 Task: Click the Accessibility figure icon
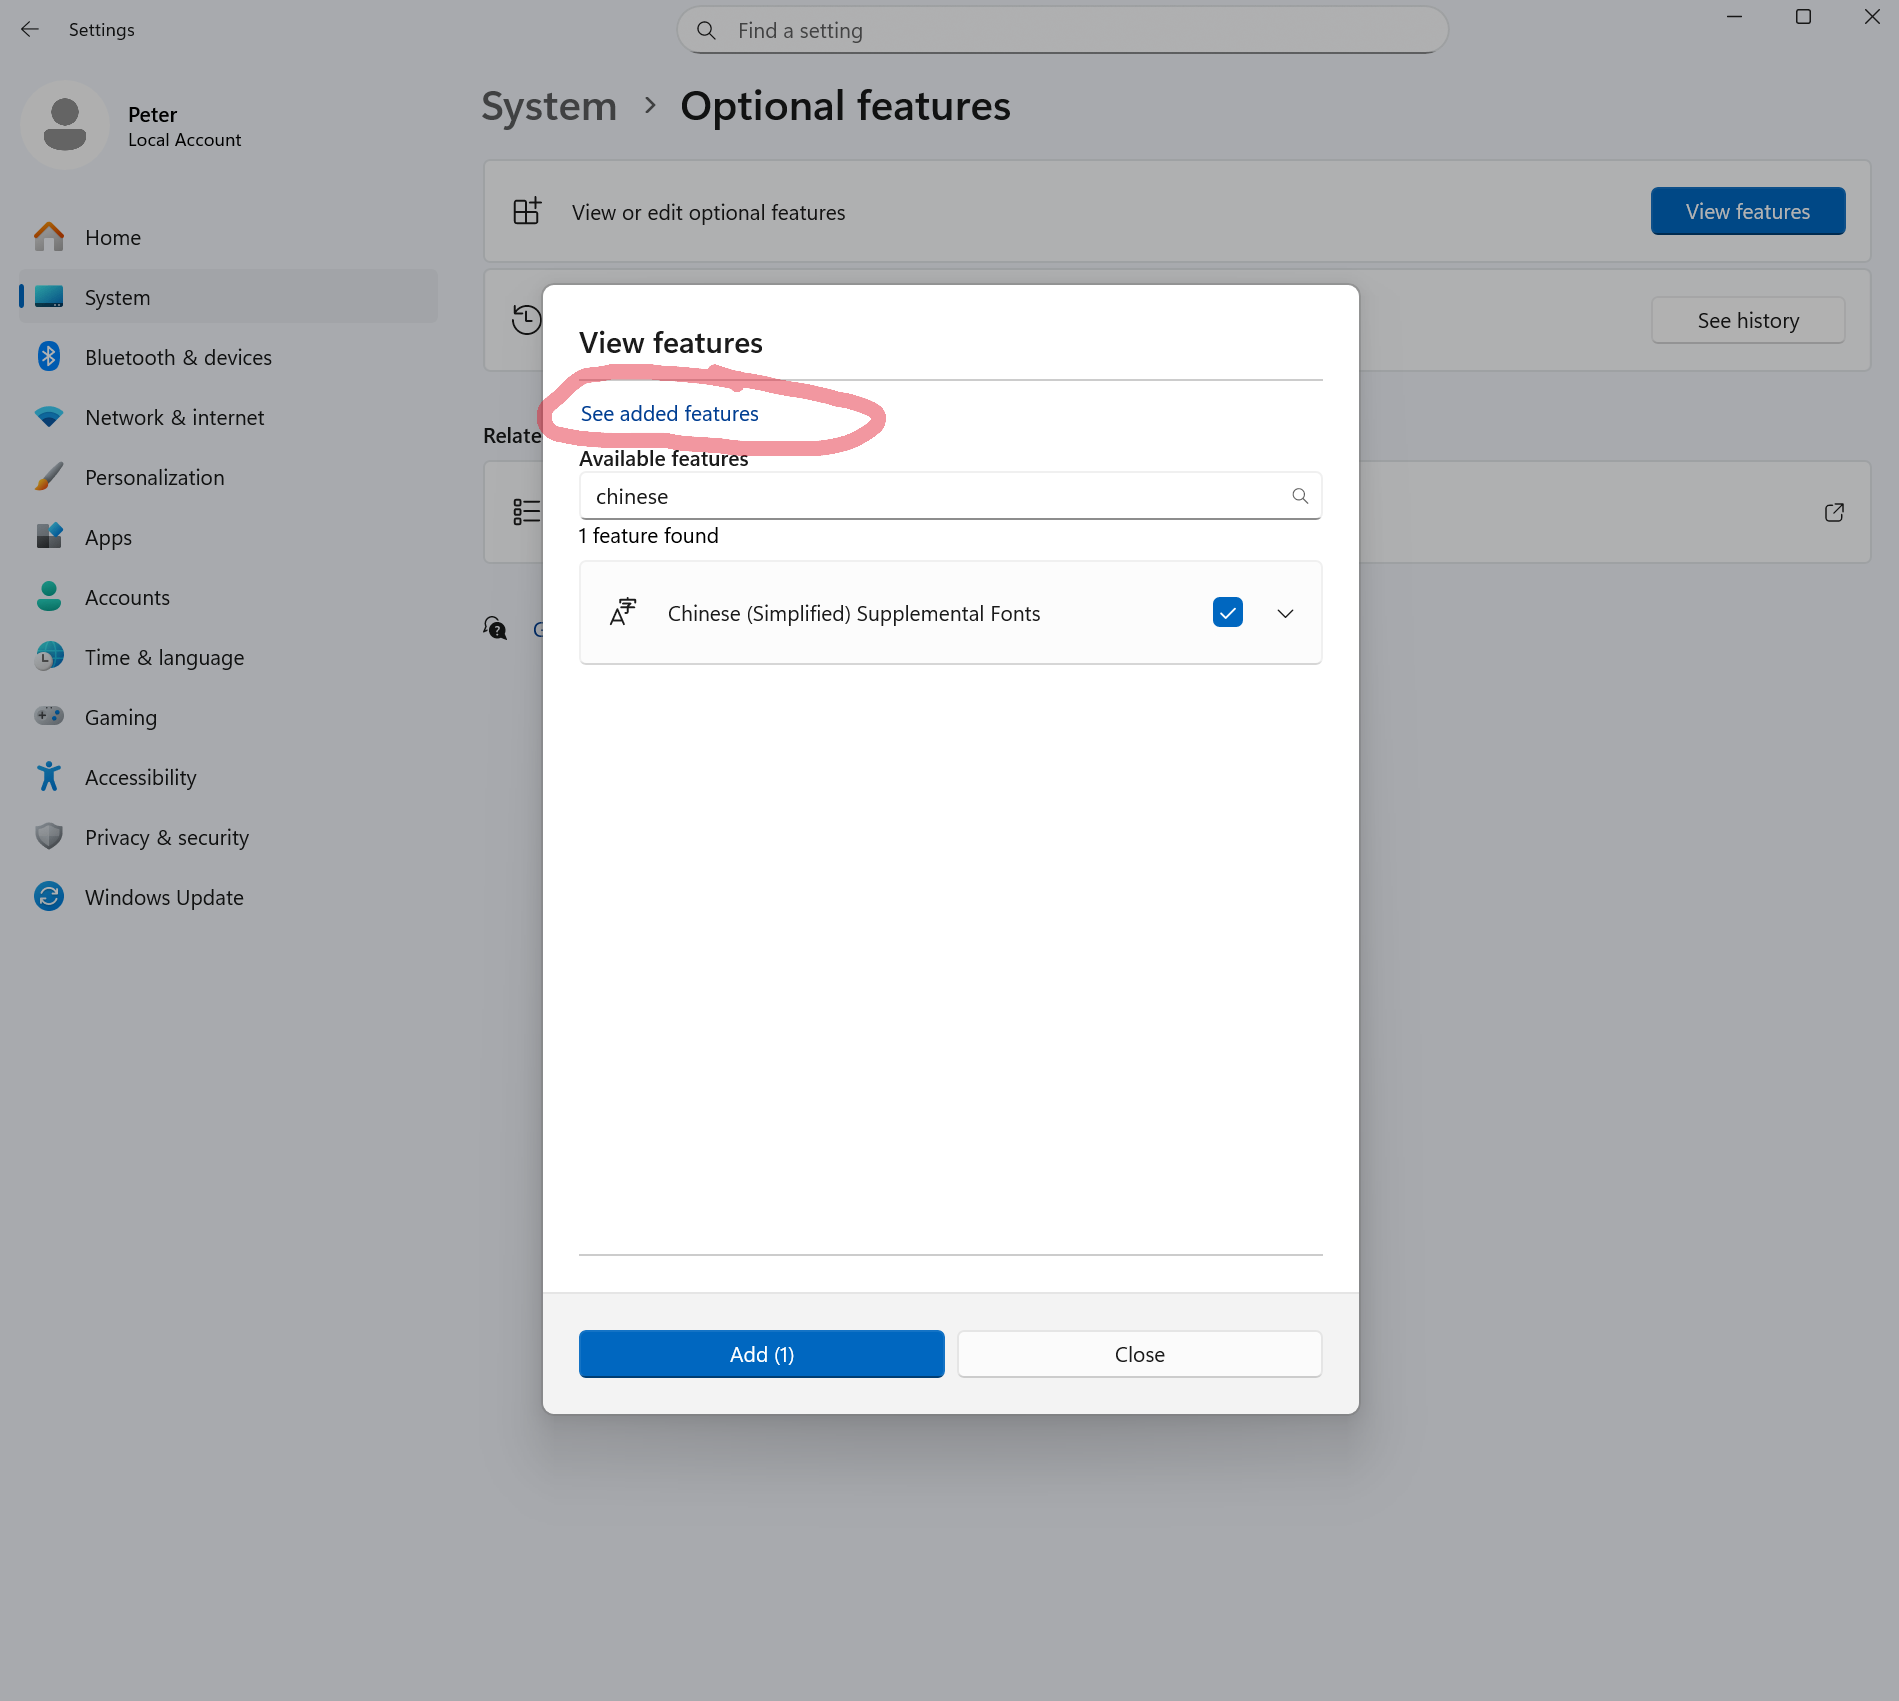49,776
